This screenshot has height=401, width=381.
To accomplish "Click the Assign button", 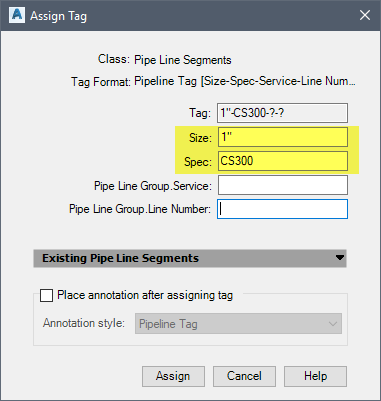I will (173, 376).
